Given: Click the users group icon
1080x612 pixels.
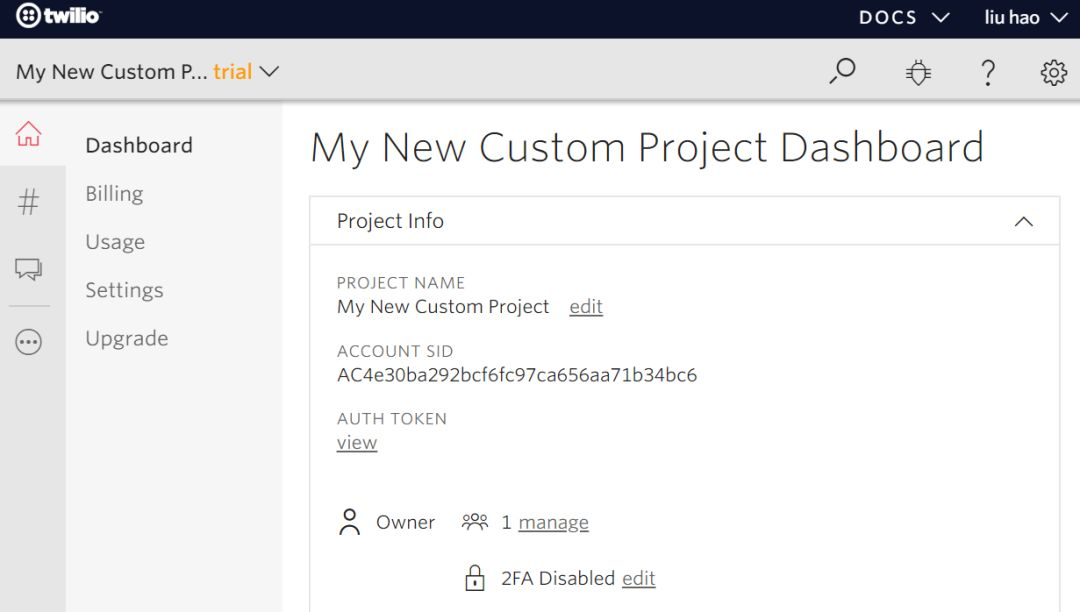Looking at the screenshot, I should (475, 522).
